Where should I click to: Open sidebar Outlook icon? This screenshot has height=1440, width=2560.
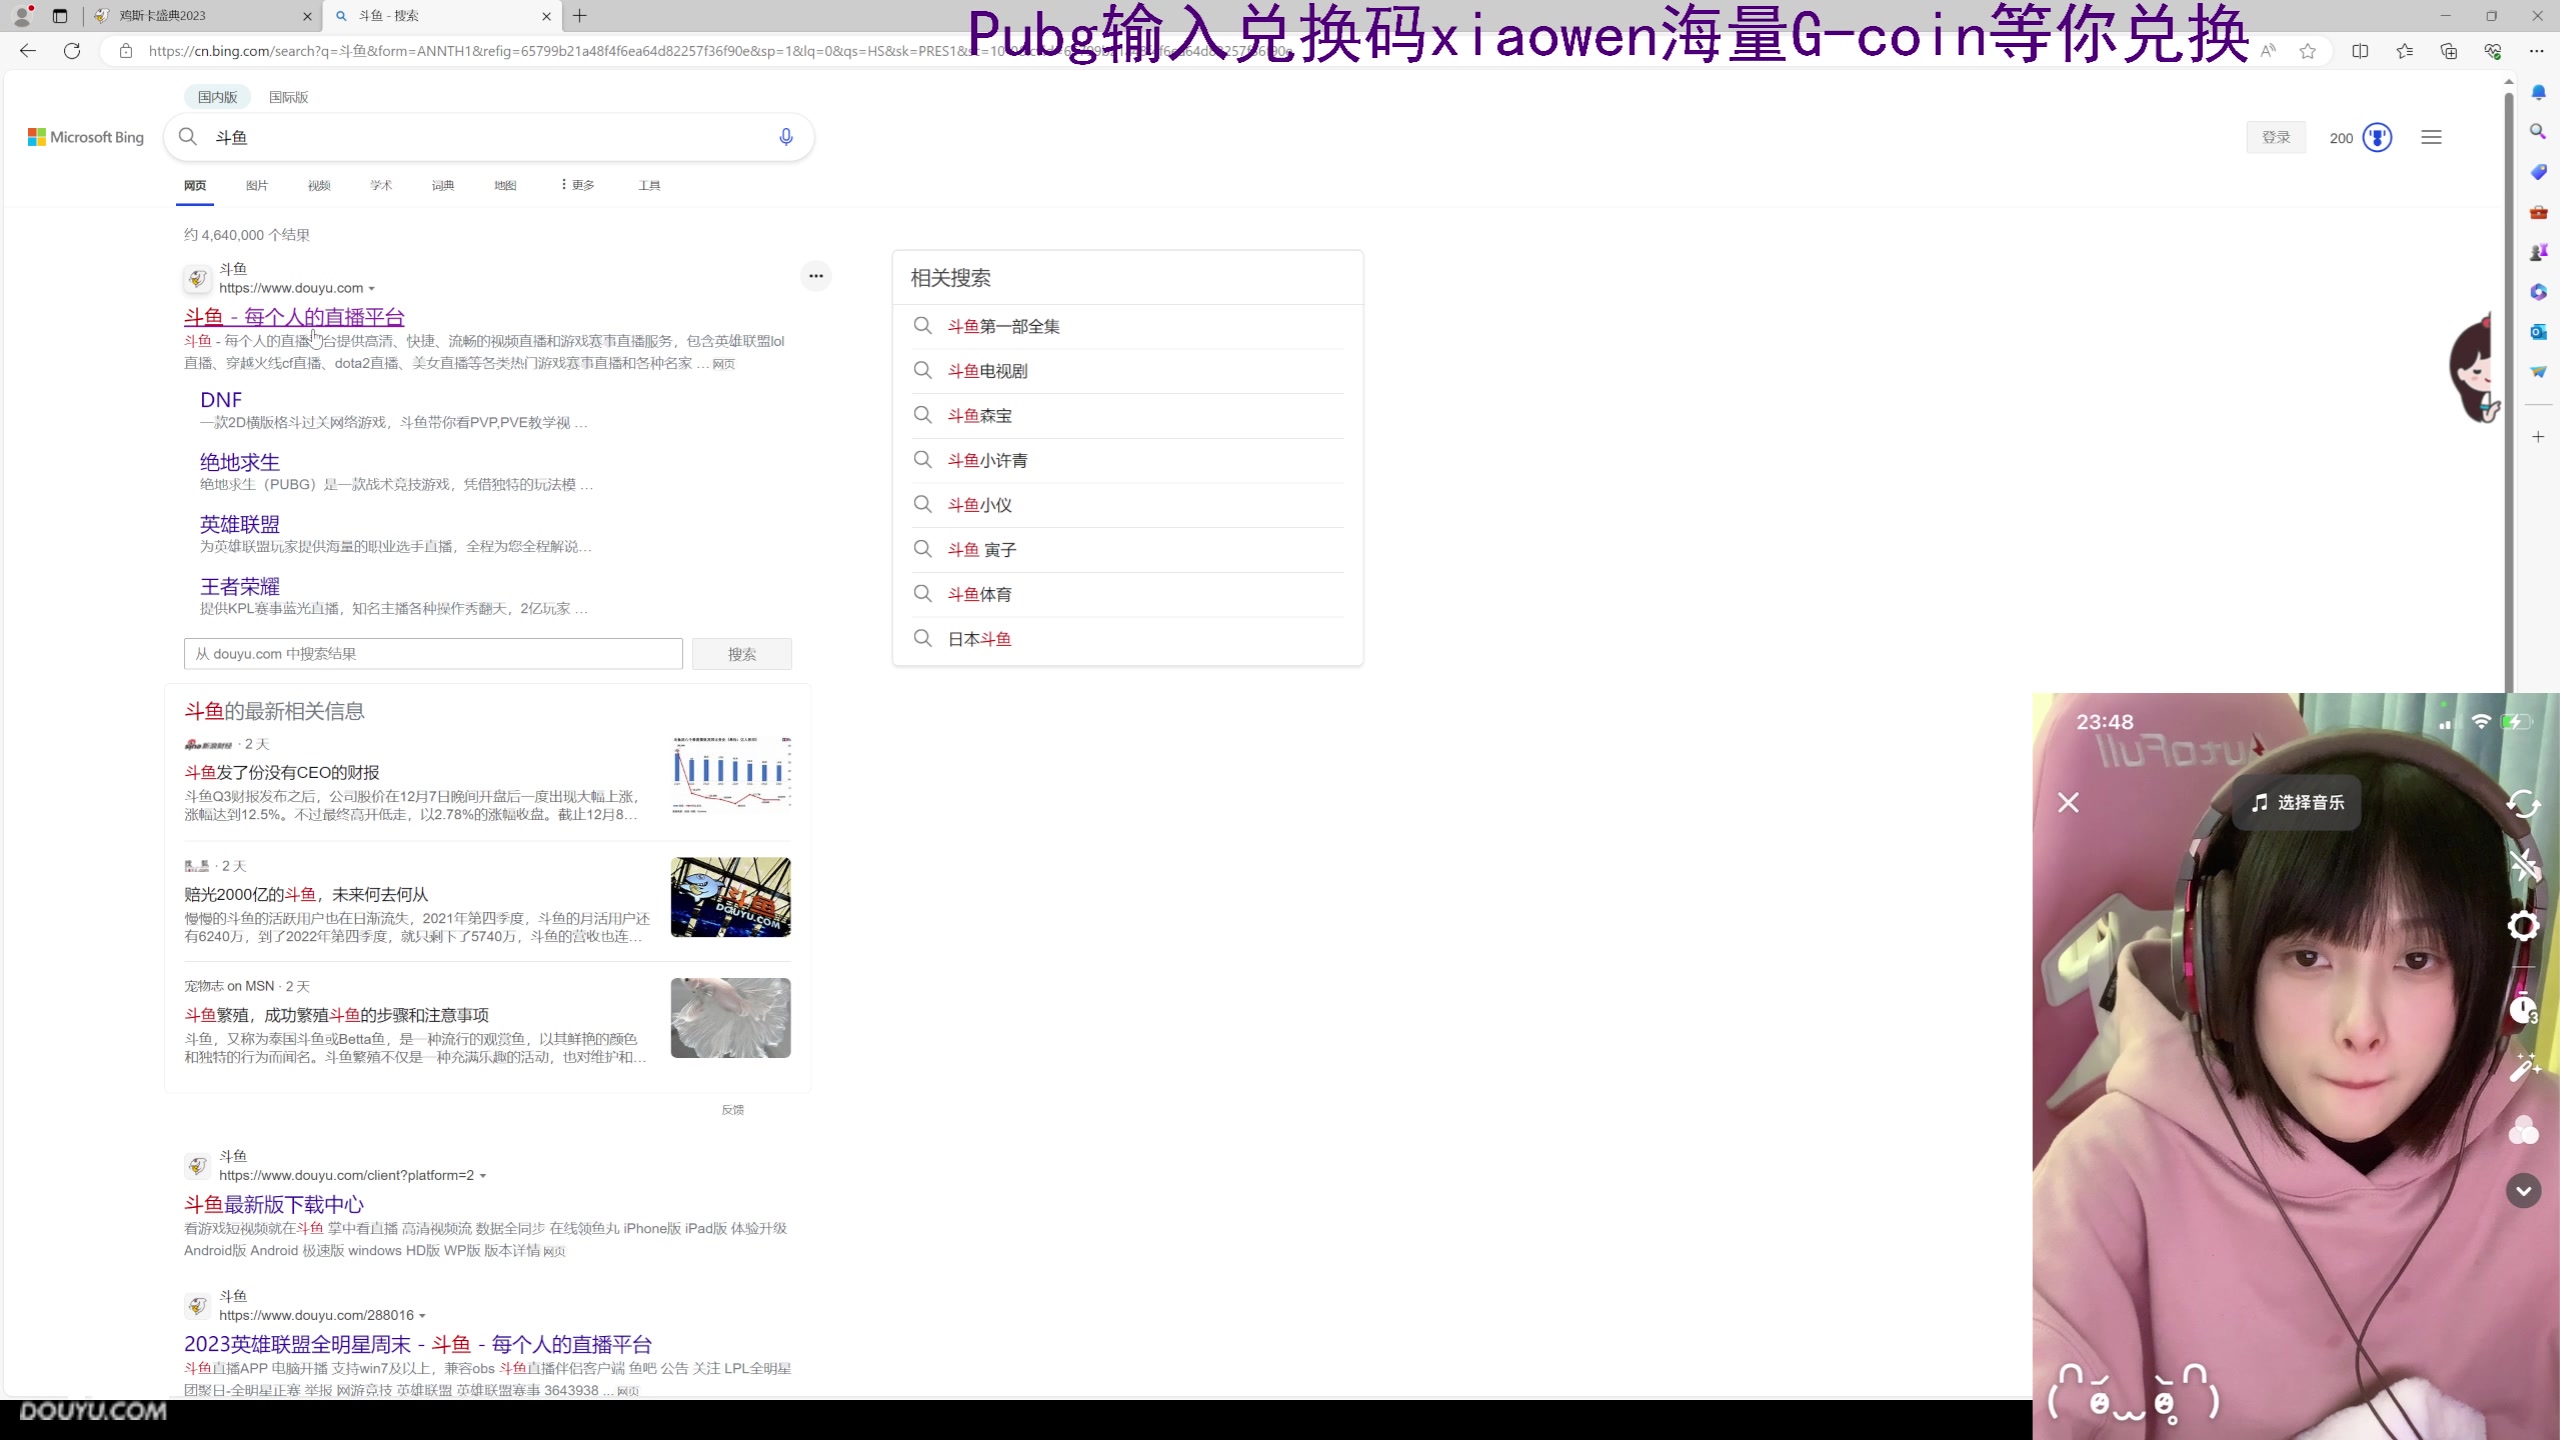(x=2538, y=332)
